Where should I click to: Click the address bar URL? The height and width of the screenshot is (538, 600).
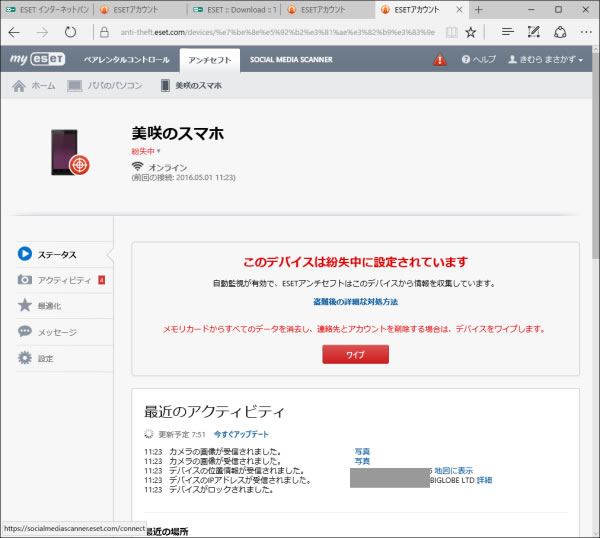pos(277,32)
